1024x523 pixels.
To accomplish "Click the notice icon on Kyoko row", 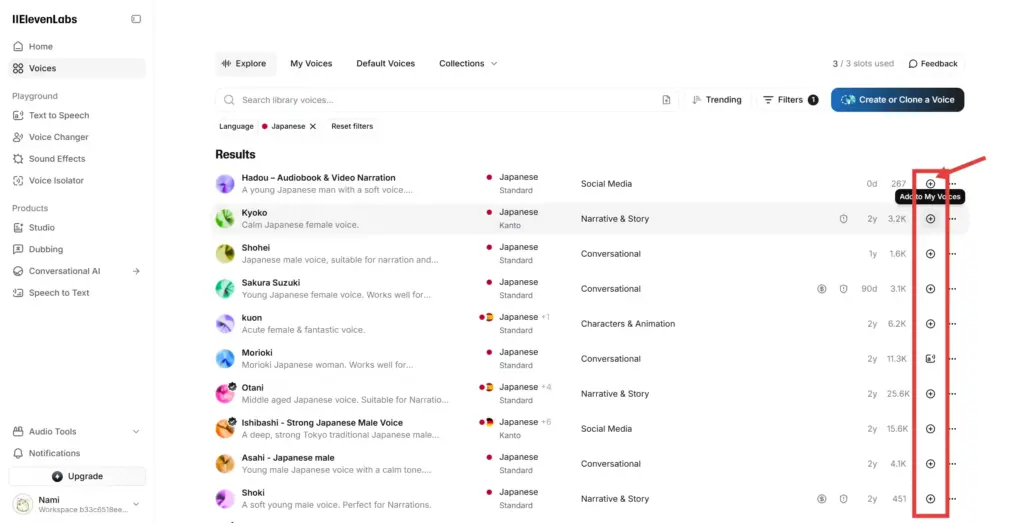I will click(843, 219).
